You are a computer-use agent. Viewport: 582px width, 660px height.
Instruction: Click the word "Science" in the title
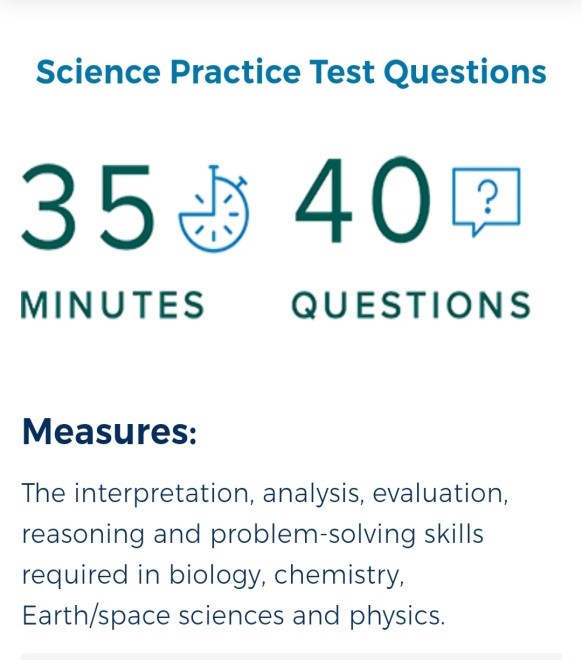98,72
